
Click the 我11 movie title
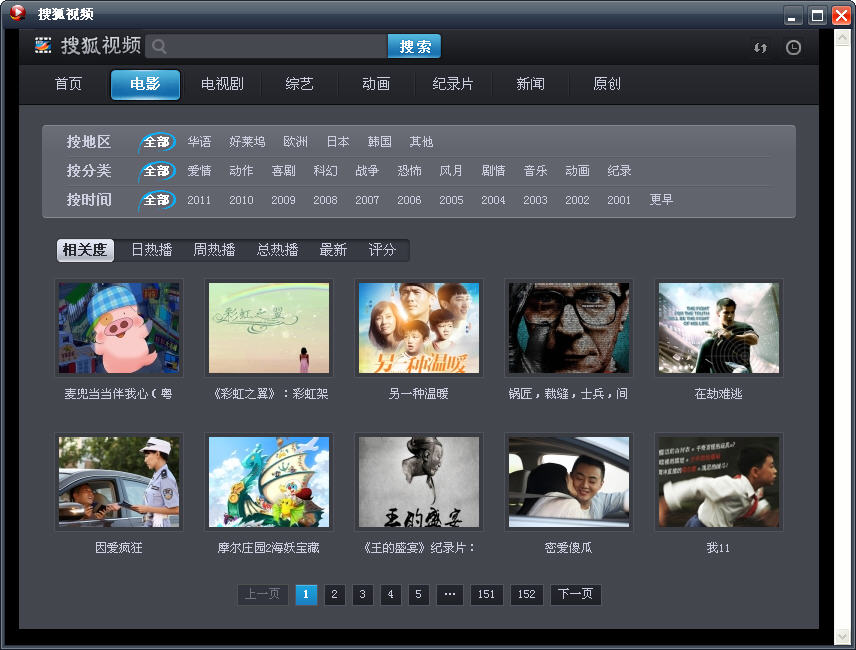[718, 547]
